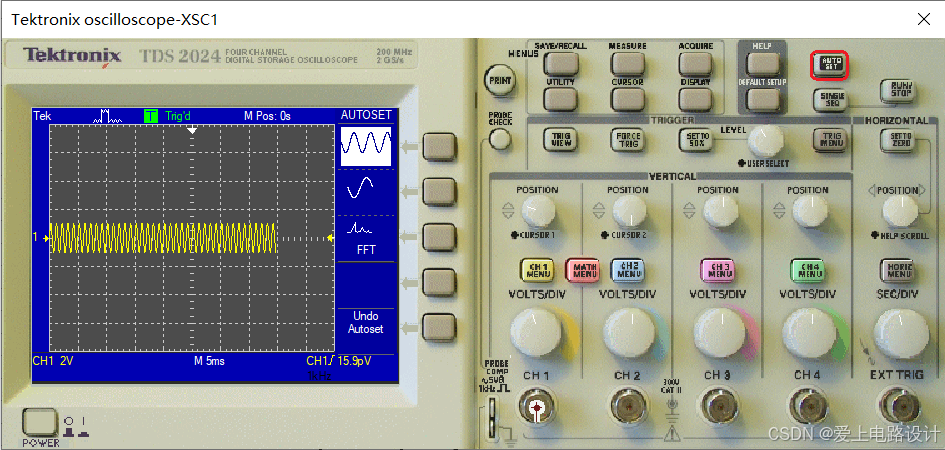Toggle the pink CH3 MENU button
The height and width of the screenshot is (450, 945).
[718, 270]
